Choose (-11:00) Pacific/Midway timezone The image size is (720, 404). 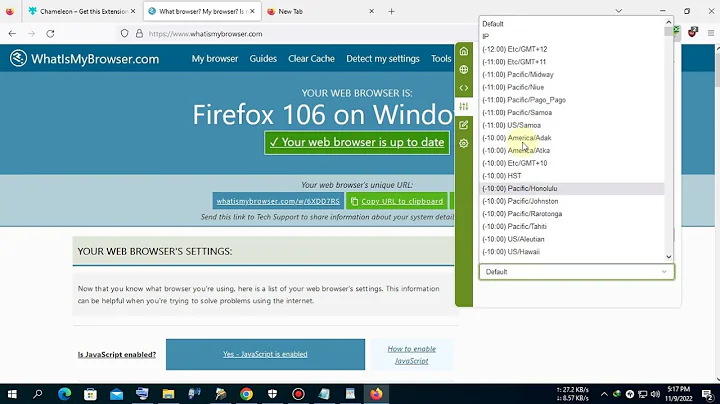tap(572, 74)
